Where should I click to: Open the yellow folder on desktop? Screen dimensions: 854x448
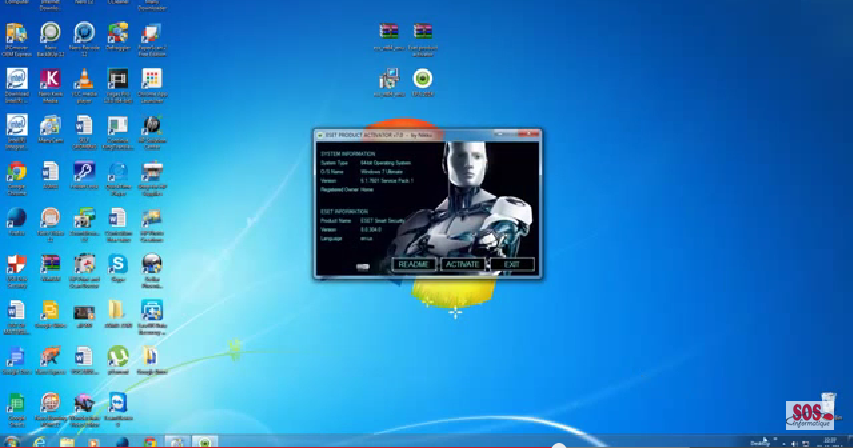tap(118, 311)
